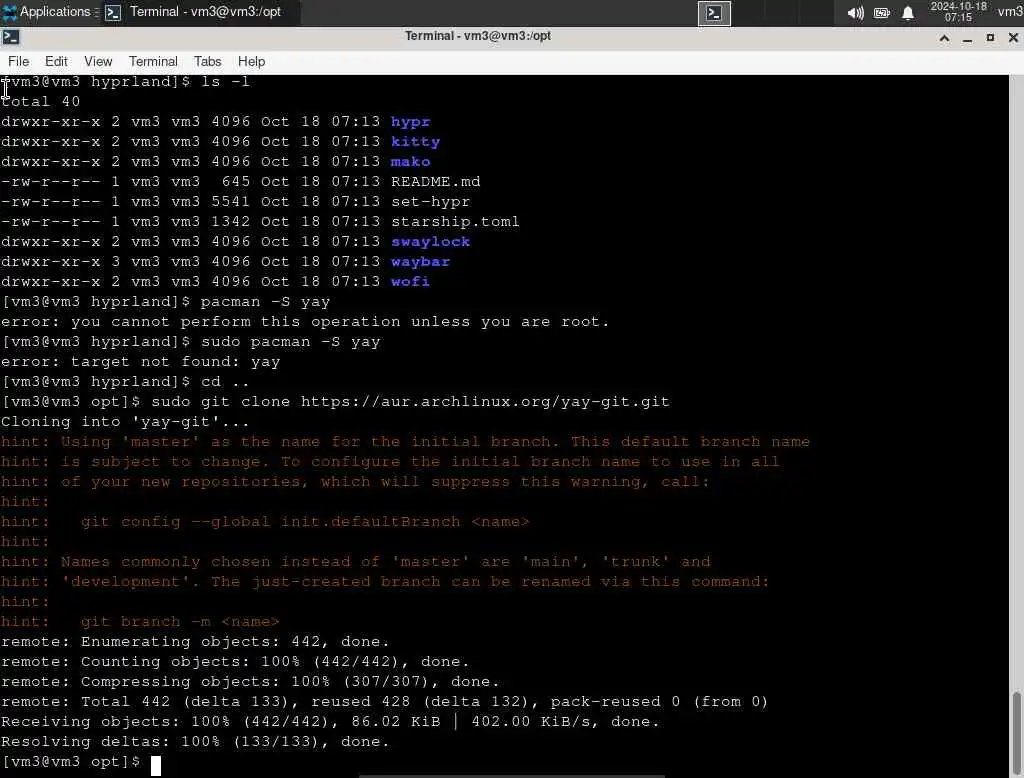1024x778 pixels.
Task: Click terminal launcher icon in top panel
Action: pos(714,13)
